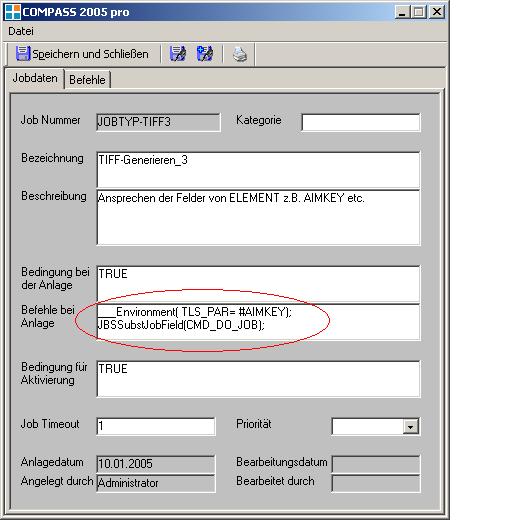This screenshot has height=520, width=512.
Task: Open the Priorität dropdown arrow
Action: [x=411, y=427]
